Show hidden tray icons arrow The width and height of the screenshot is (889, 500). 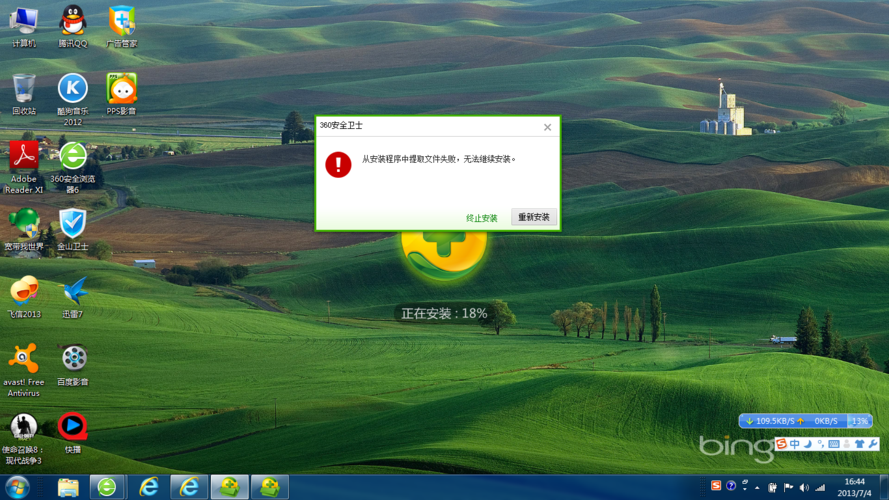pos(757,487)
